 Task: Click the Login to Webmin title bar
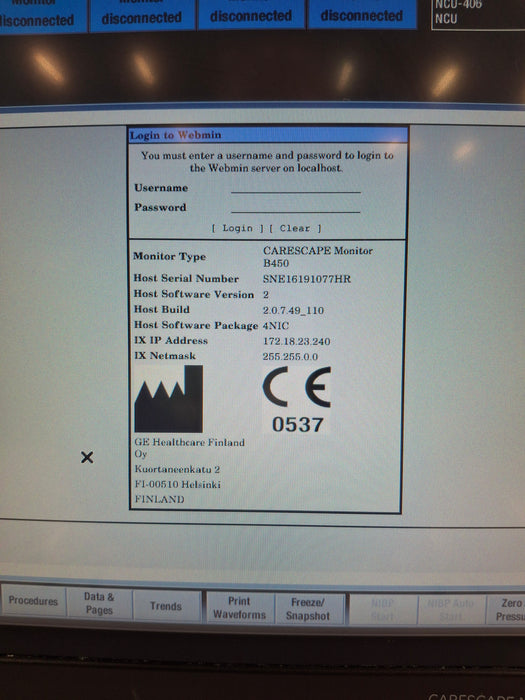click(x=268, y=135)
